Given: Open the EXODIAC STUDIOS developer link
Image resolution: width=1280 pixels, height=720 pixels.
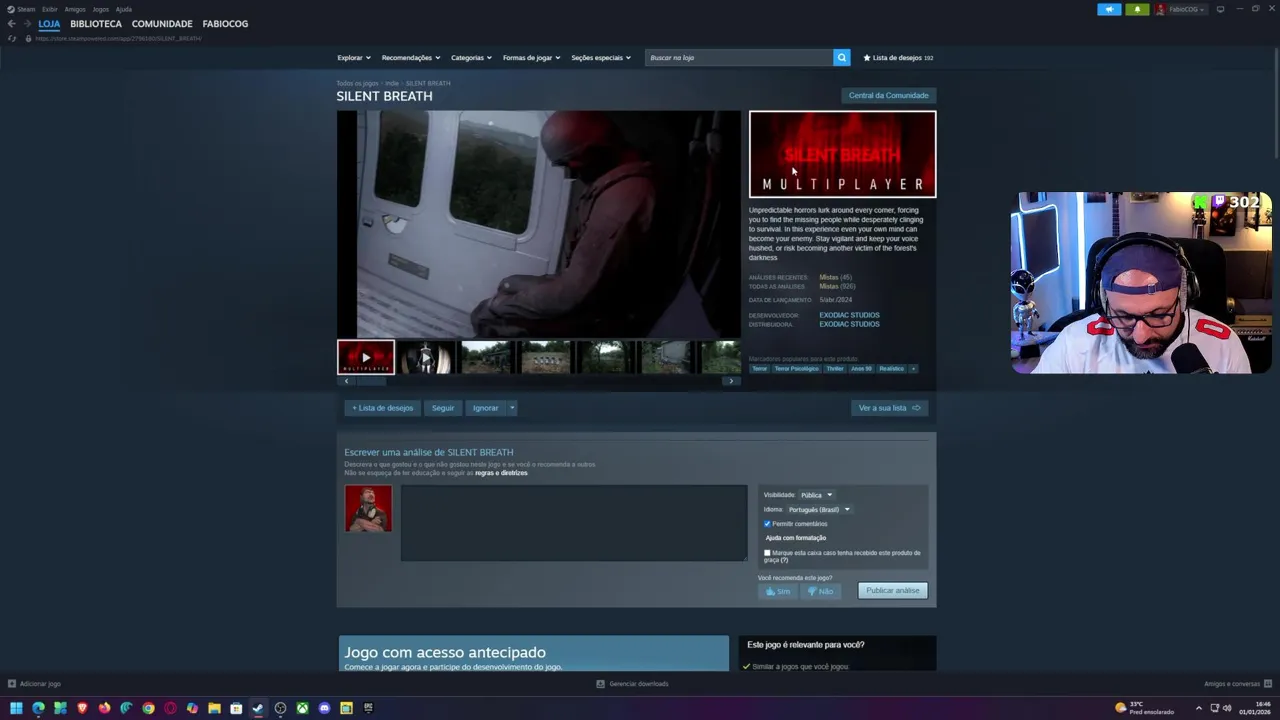Looking at the screenshot, I should tap(849, 315).
